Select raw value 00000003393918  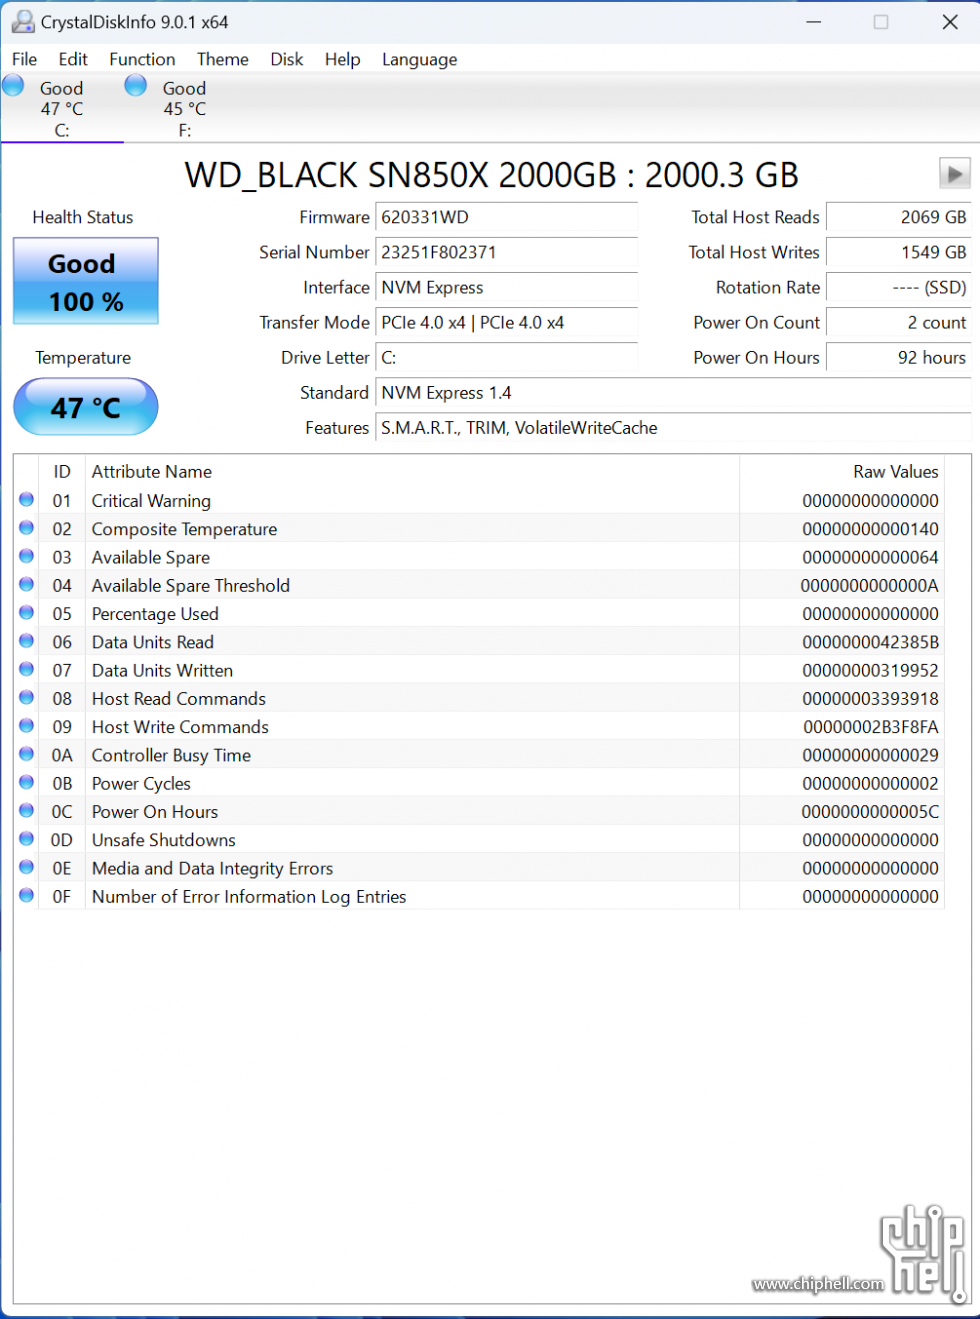point(870,698)
